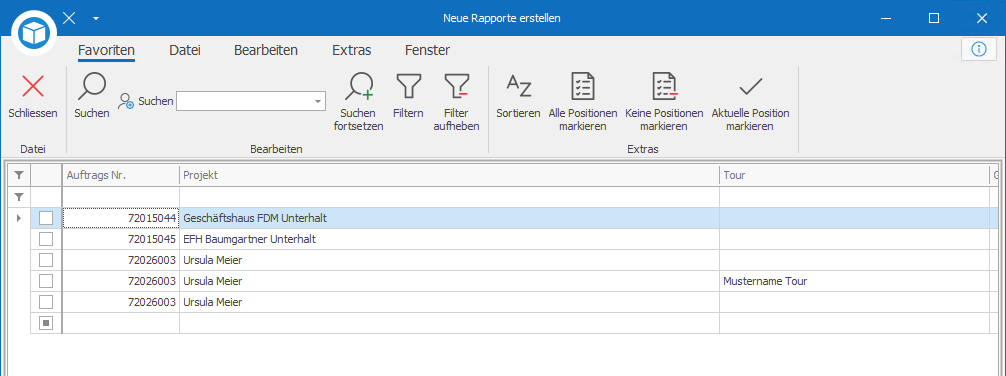
Task: Open the Fenster ribbon tab
Action: coord(427,50)
